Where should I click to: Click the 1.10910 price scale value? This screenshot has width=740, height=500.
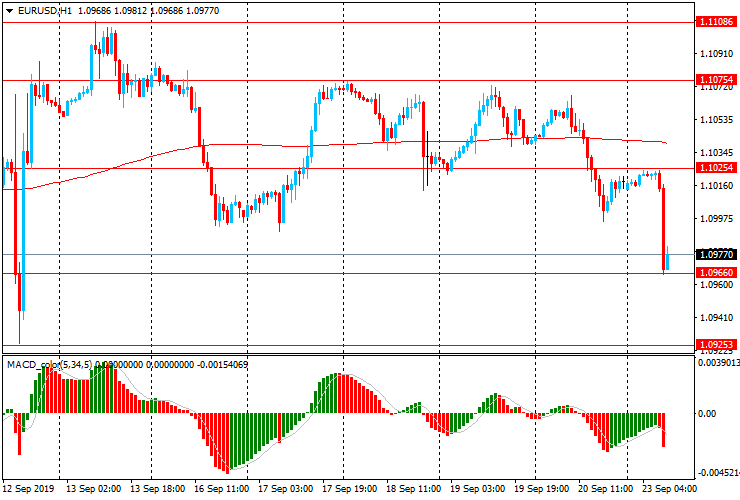(x=716, y=54)
